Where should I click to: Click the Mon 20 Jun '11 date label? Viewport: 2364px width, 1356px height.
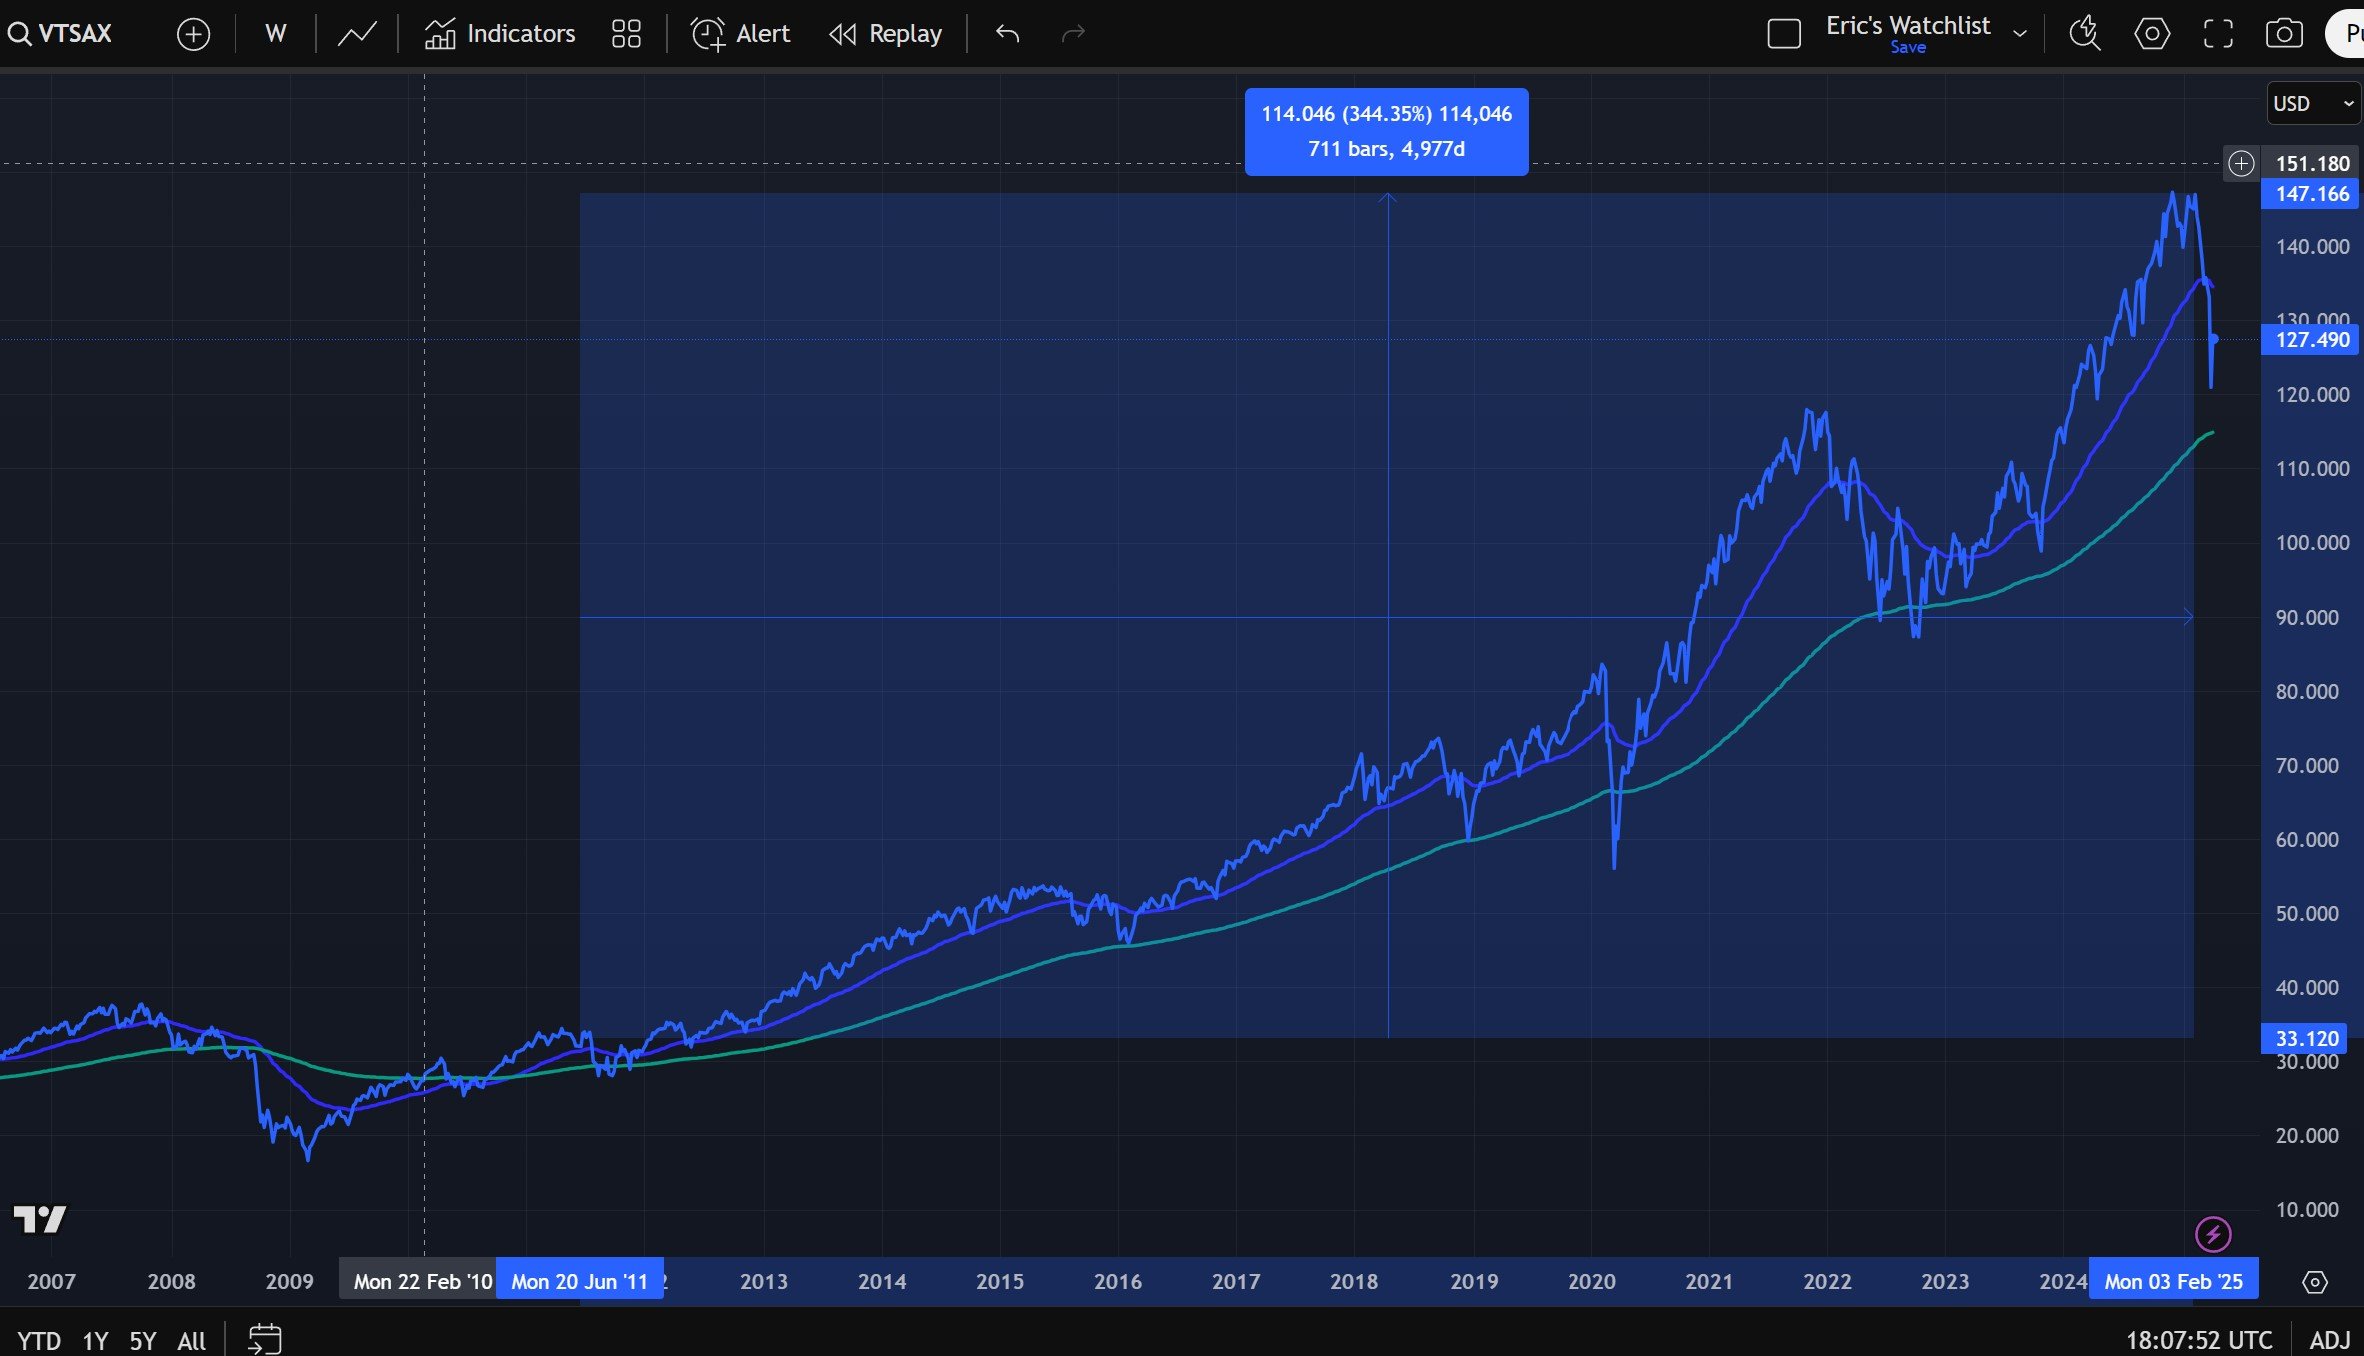point(580,1281)
